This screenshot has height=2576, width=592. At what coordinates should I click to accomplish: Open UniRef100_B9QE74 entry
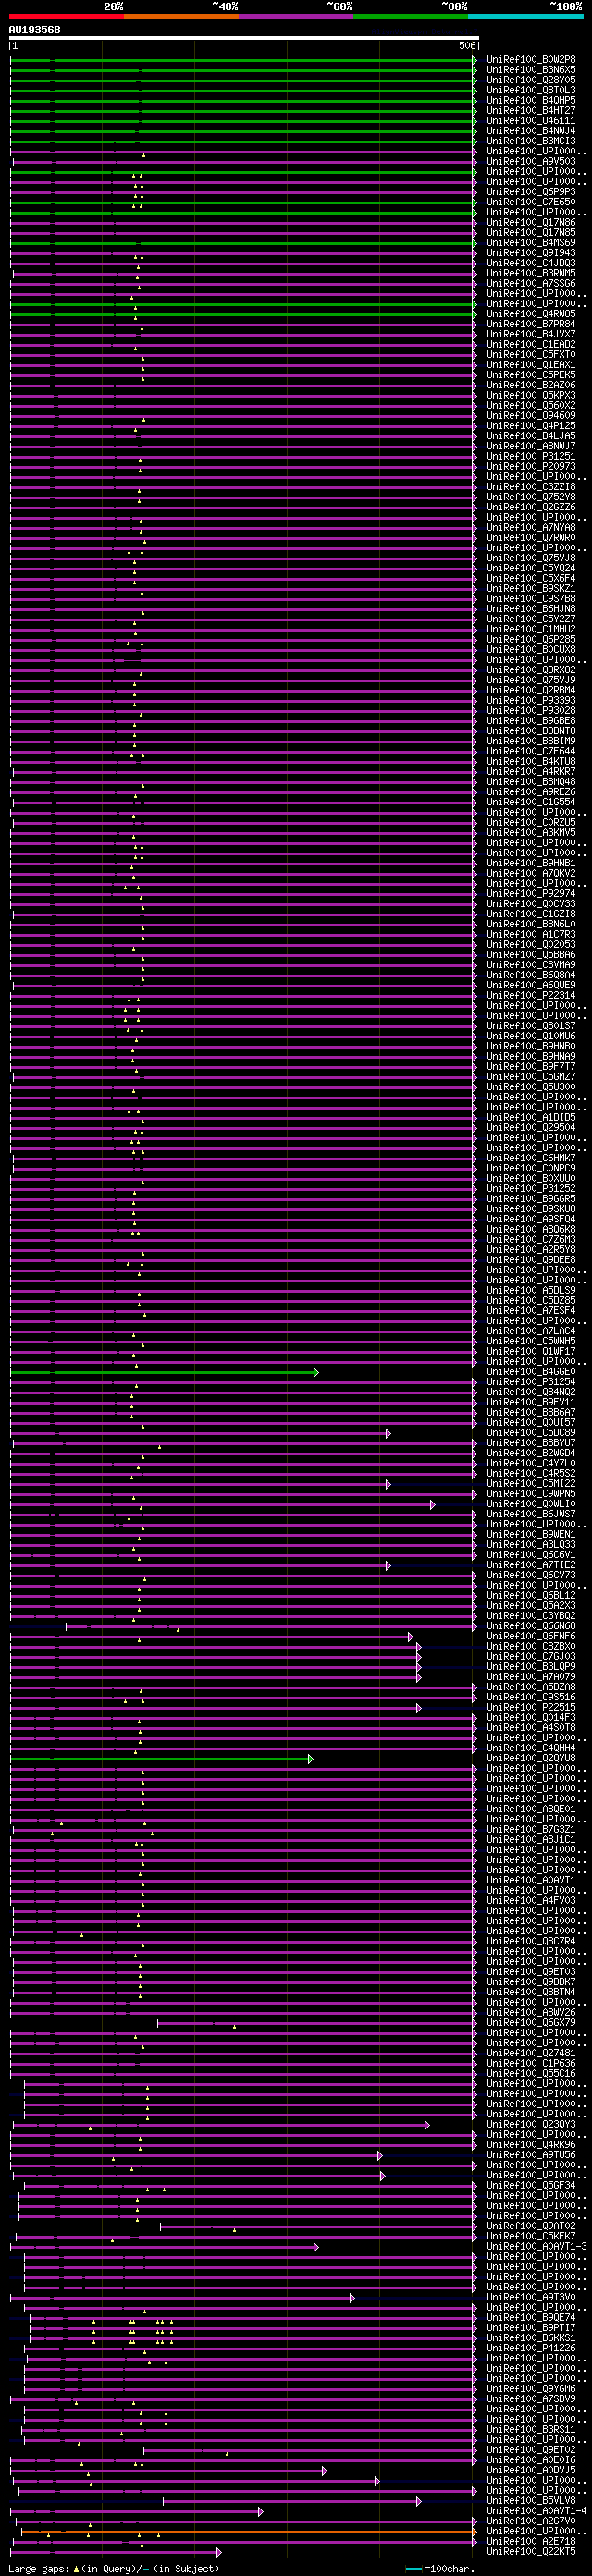[x=531, y=2318]
